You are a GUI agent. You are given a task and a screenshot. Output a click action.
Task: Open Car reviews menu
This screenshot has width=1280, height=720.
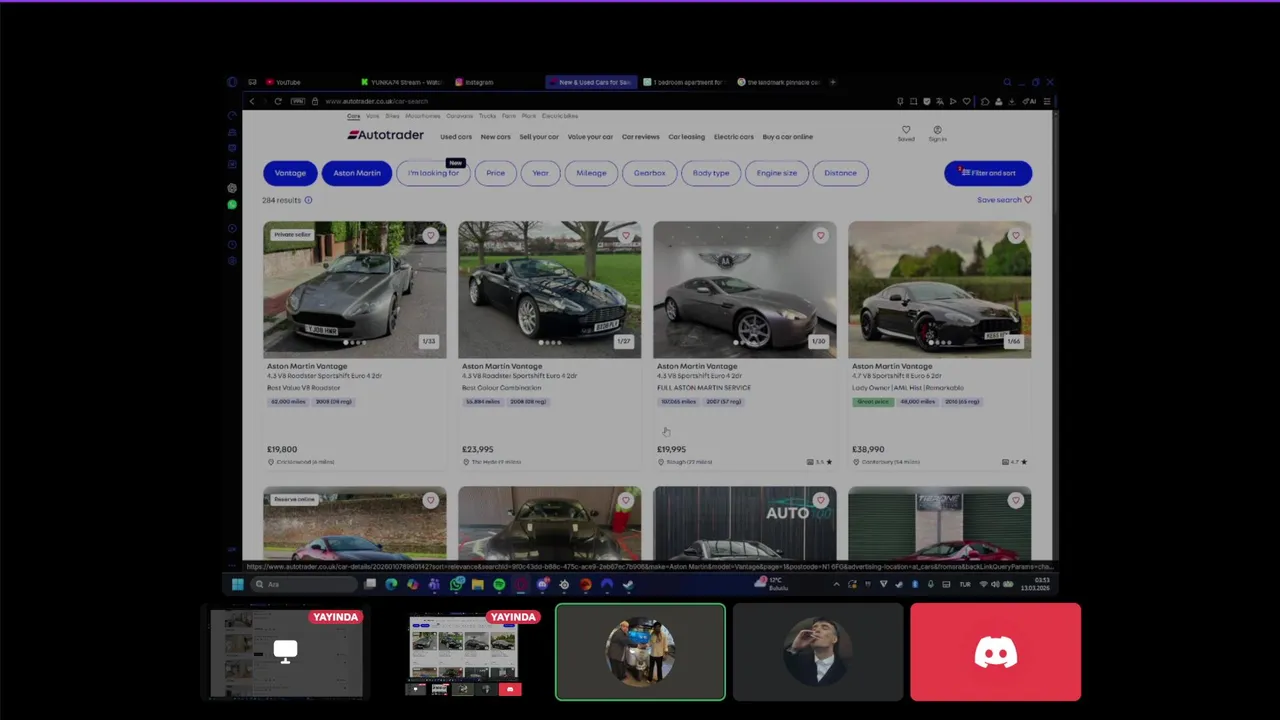[641, 137]
